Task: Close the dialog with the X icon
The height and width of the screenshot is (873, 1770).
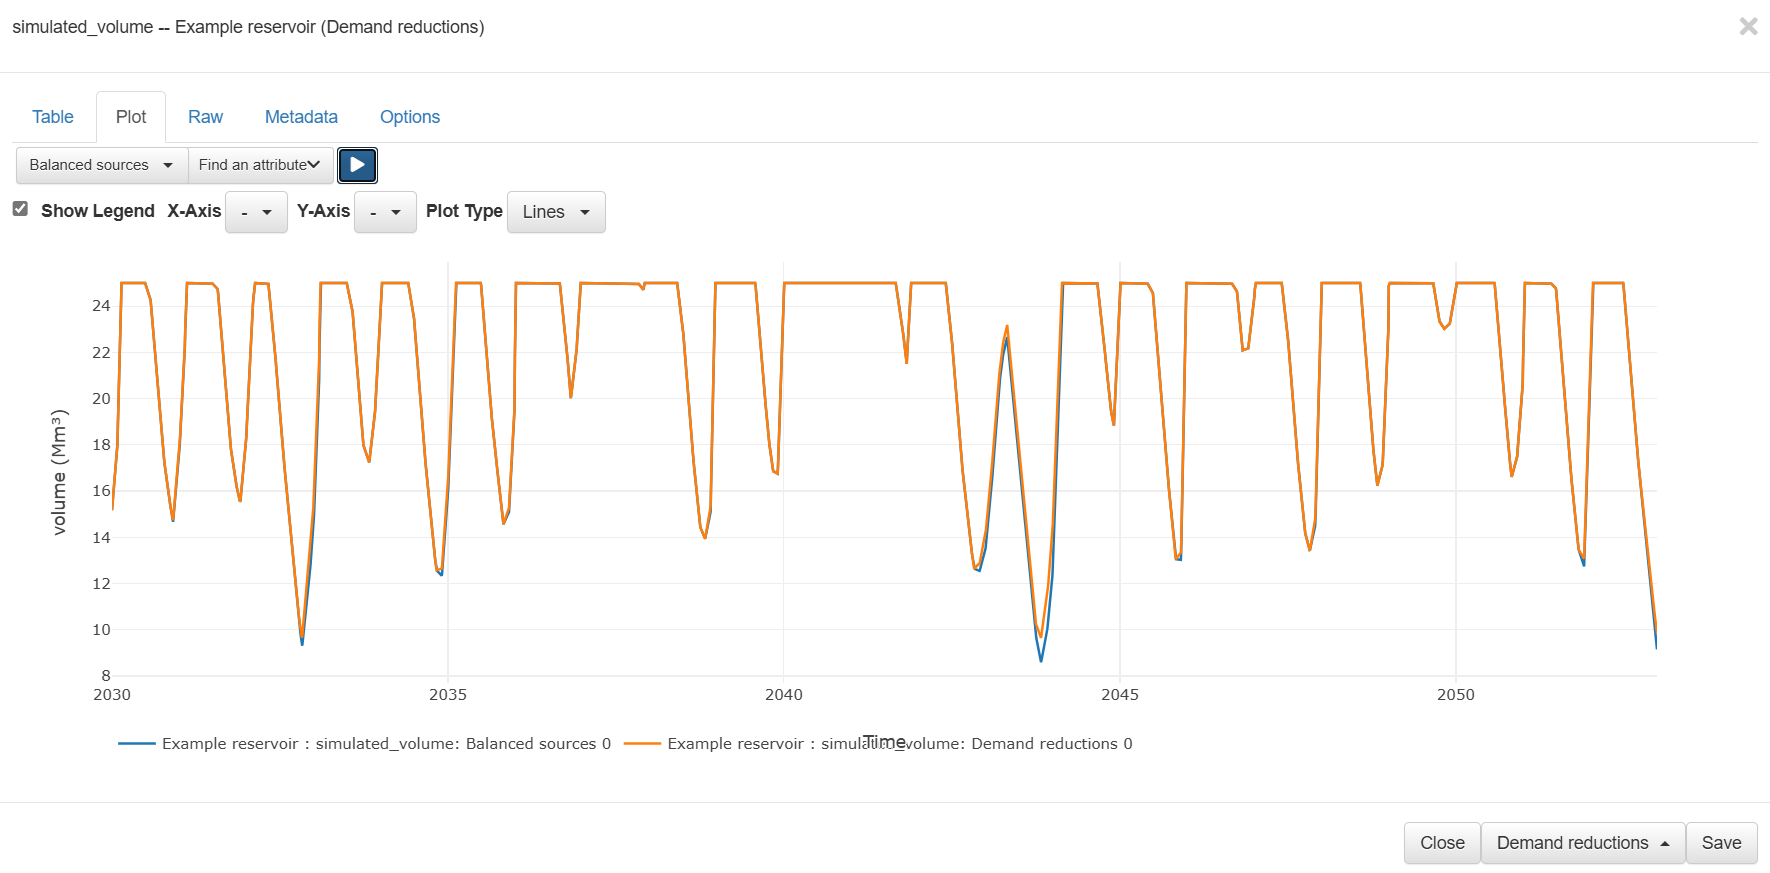Action: (x=1748, y=27)
